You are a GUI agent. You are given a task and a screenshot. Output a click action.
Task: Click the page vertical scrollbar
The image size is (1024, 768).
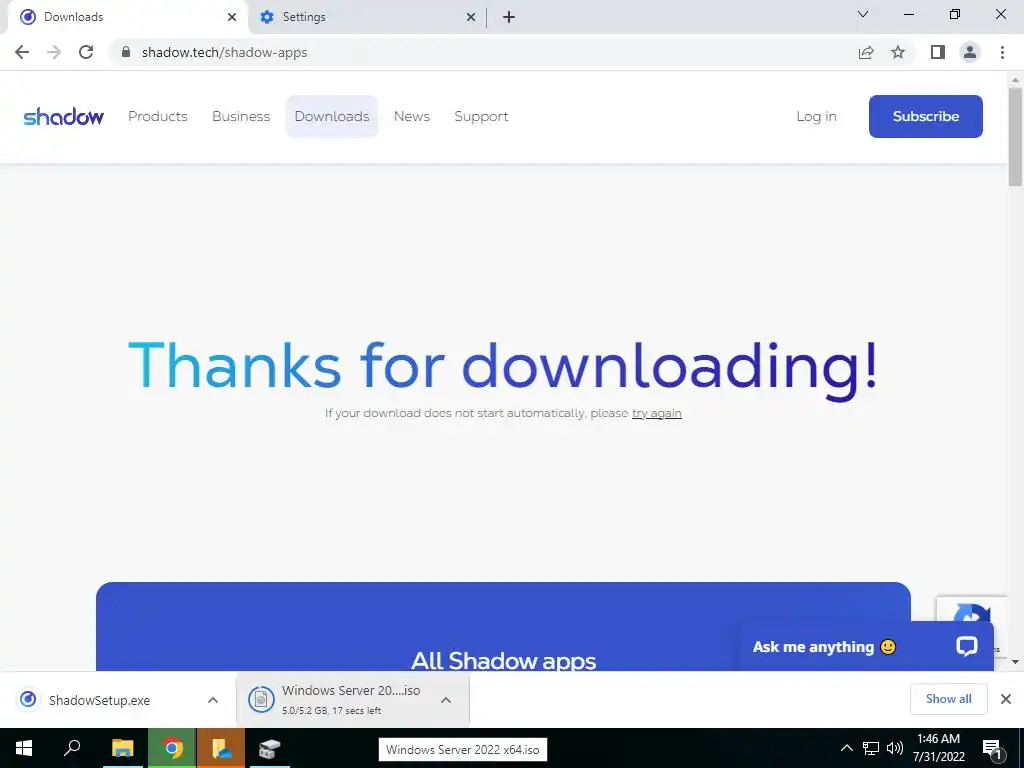pos(1015,137)
